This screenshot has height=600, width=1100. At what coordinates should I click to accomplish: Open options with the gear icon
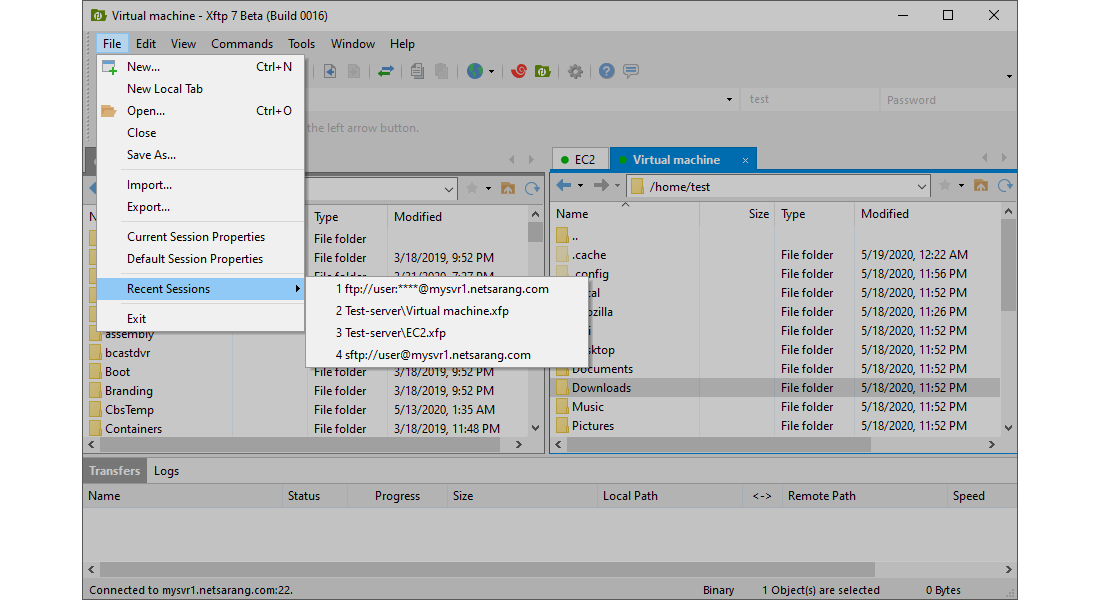tap(575, 71)
